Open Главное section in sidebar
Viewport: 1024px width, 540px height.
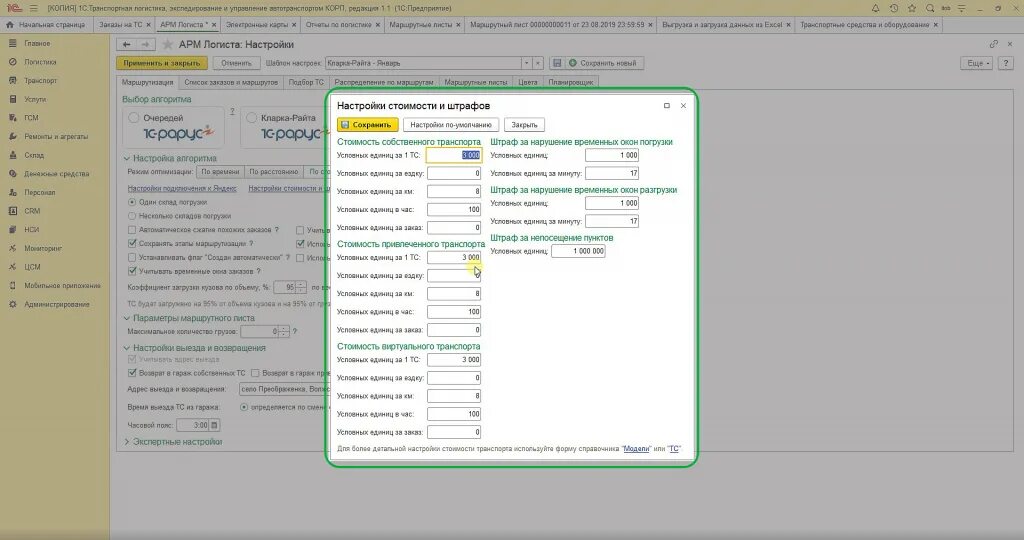tap(37, 43)
